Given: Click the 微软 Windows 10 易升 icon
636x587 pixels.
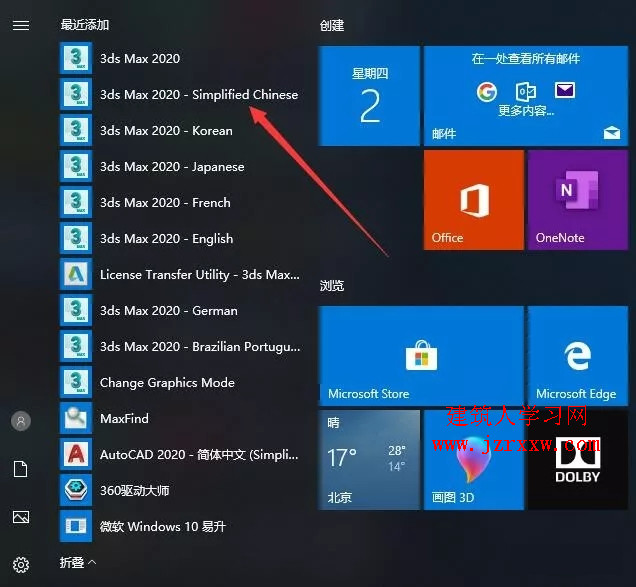Looking at the screenshot, I should point(76,526).
